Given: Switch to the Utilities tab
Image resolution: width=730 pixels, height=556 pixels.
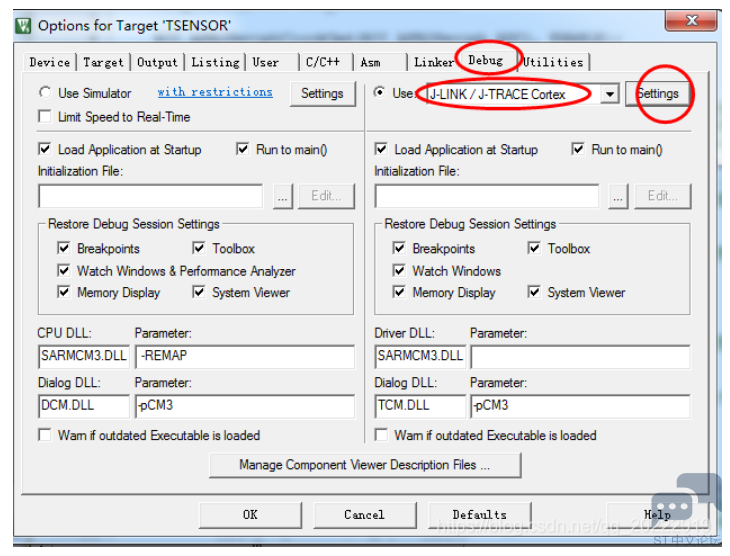Looking at the screenshot, I should pyautogui.click(x=553, y=62).
